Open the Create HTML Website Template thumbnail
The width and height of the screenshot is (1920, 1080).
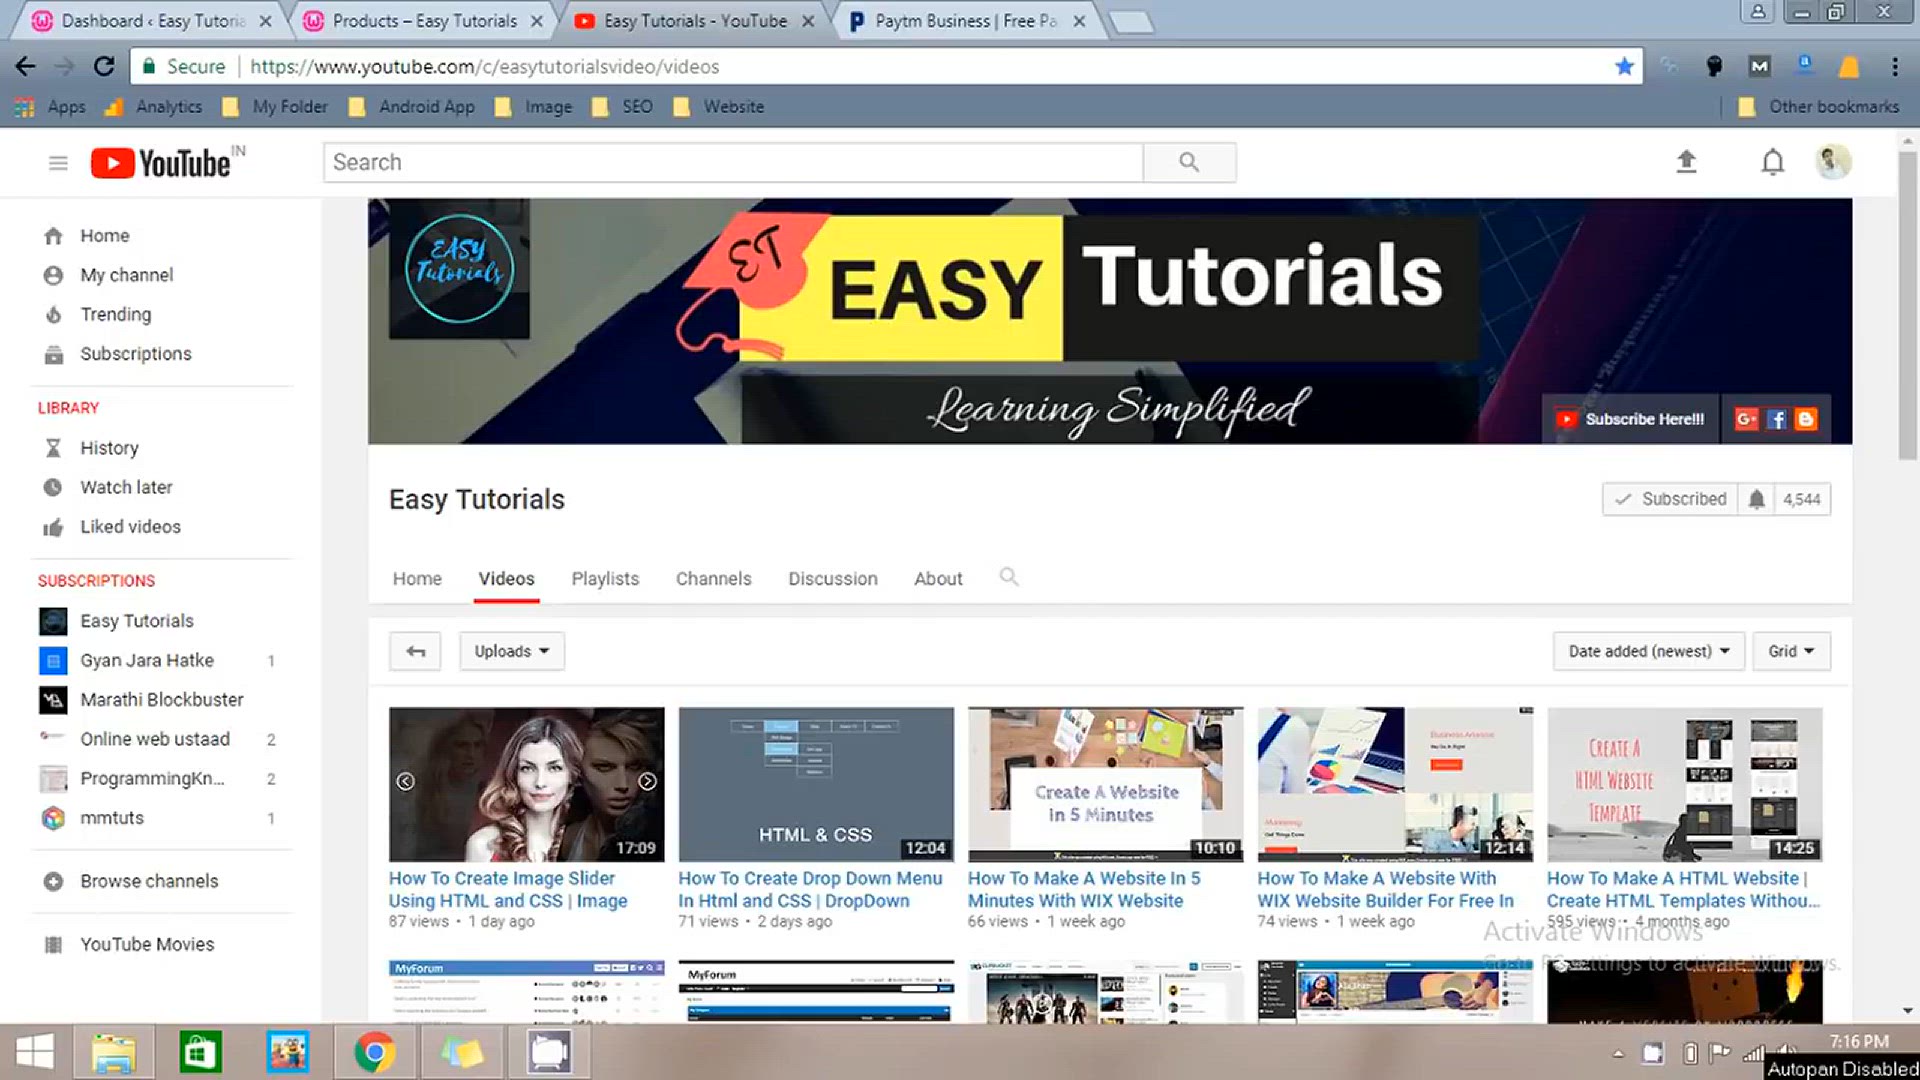[x=1684, y=784]
